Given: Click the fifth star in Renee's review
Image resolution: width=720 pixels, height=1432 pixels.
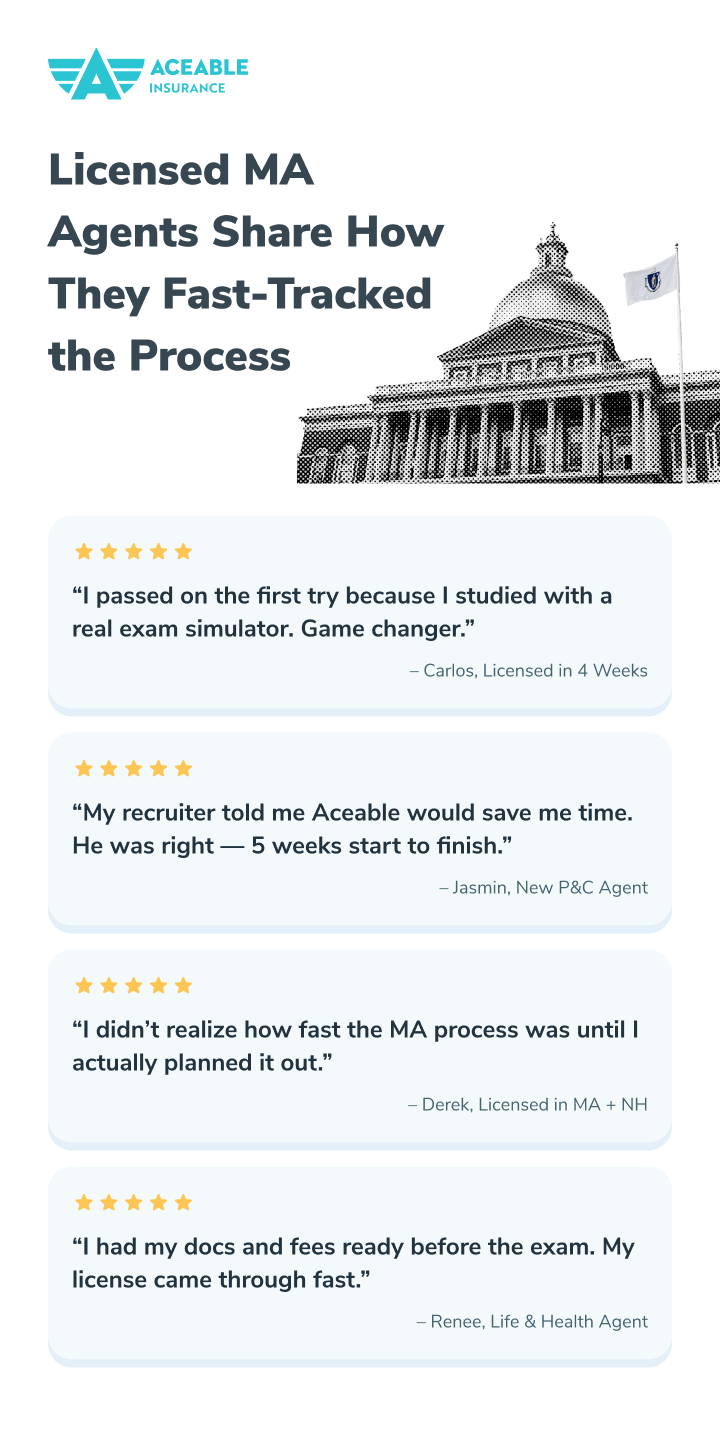Looking at the screenshot, I should (x=183, y=1203).
